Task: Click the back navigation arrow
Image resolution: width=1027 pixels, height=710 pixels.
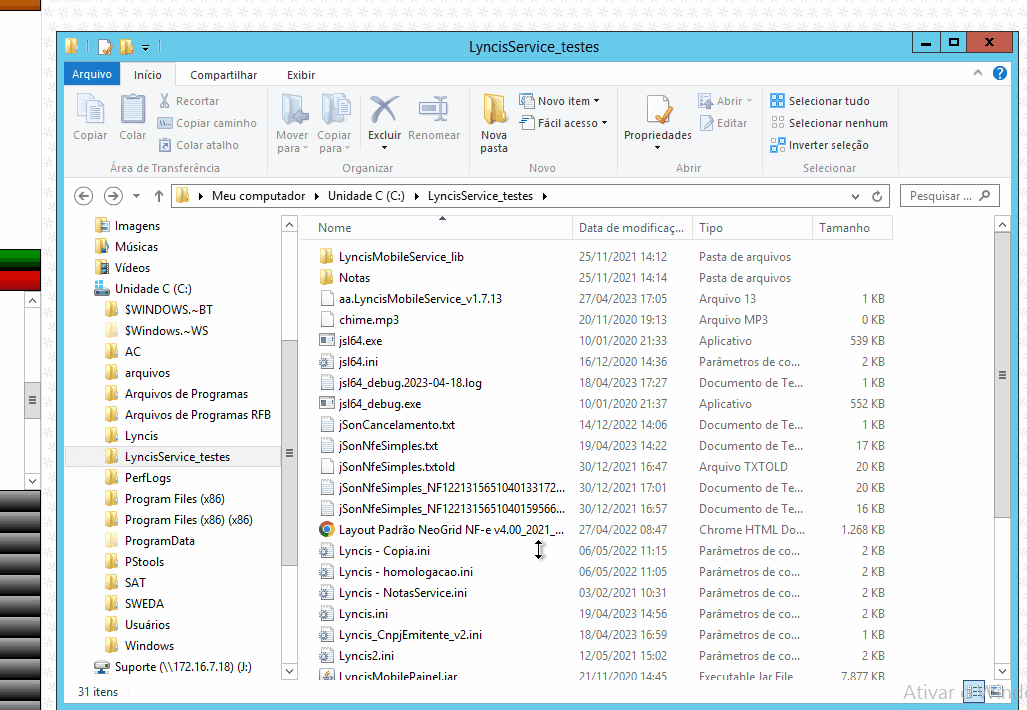Action: pyautogui.click(x=84, y=197)
